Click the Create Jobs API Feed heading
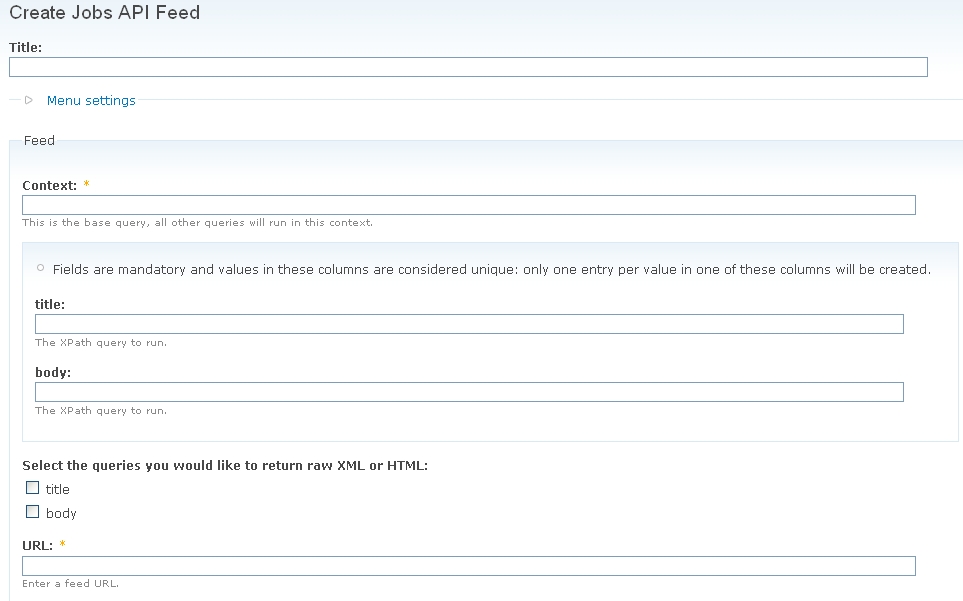This screenshot has width=963, height=601. 104,13
